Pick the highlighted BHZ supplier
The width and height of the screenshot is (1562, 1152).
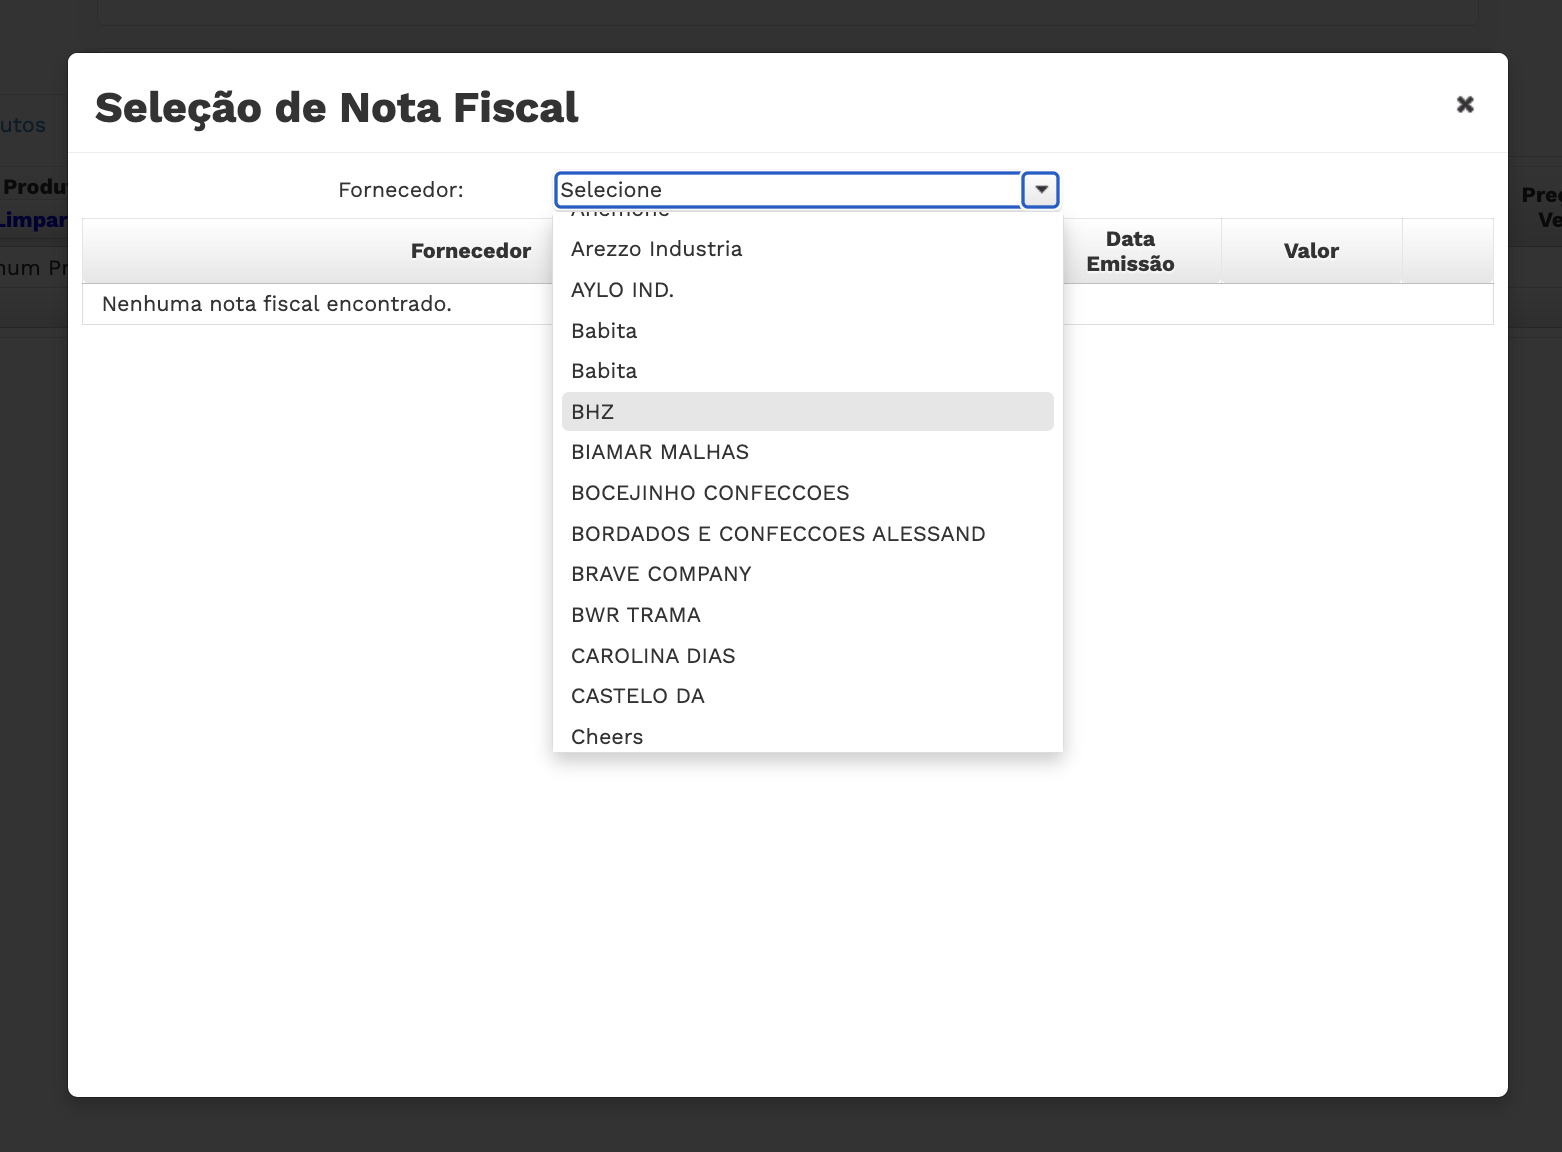coord(592,412)
